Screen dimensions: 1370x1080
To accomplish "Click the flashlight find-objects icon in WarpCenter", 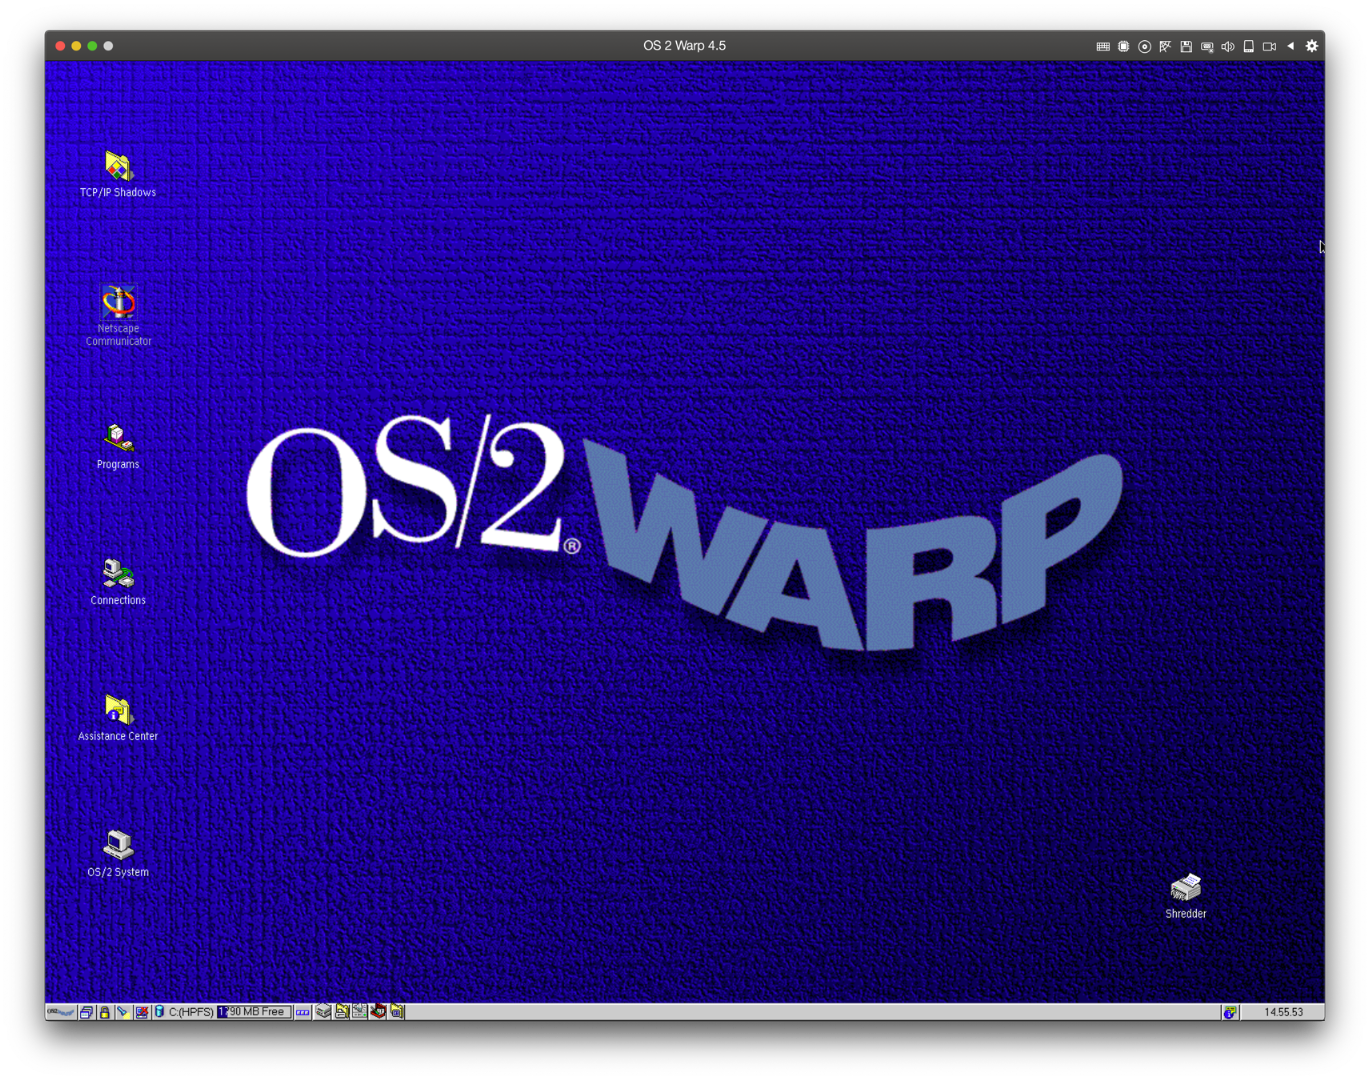I will [x=123, y=1012].
